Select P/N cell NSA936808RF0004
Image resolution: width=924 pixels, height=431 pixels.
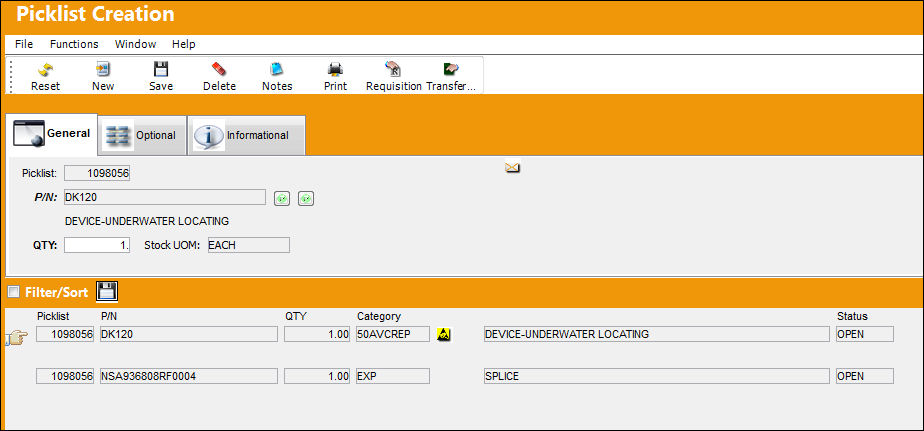pyautogui.click(x=189, y=376)
